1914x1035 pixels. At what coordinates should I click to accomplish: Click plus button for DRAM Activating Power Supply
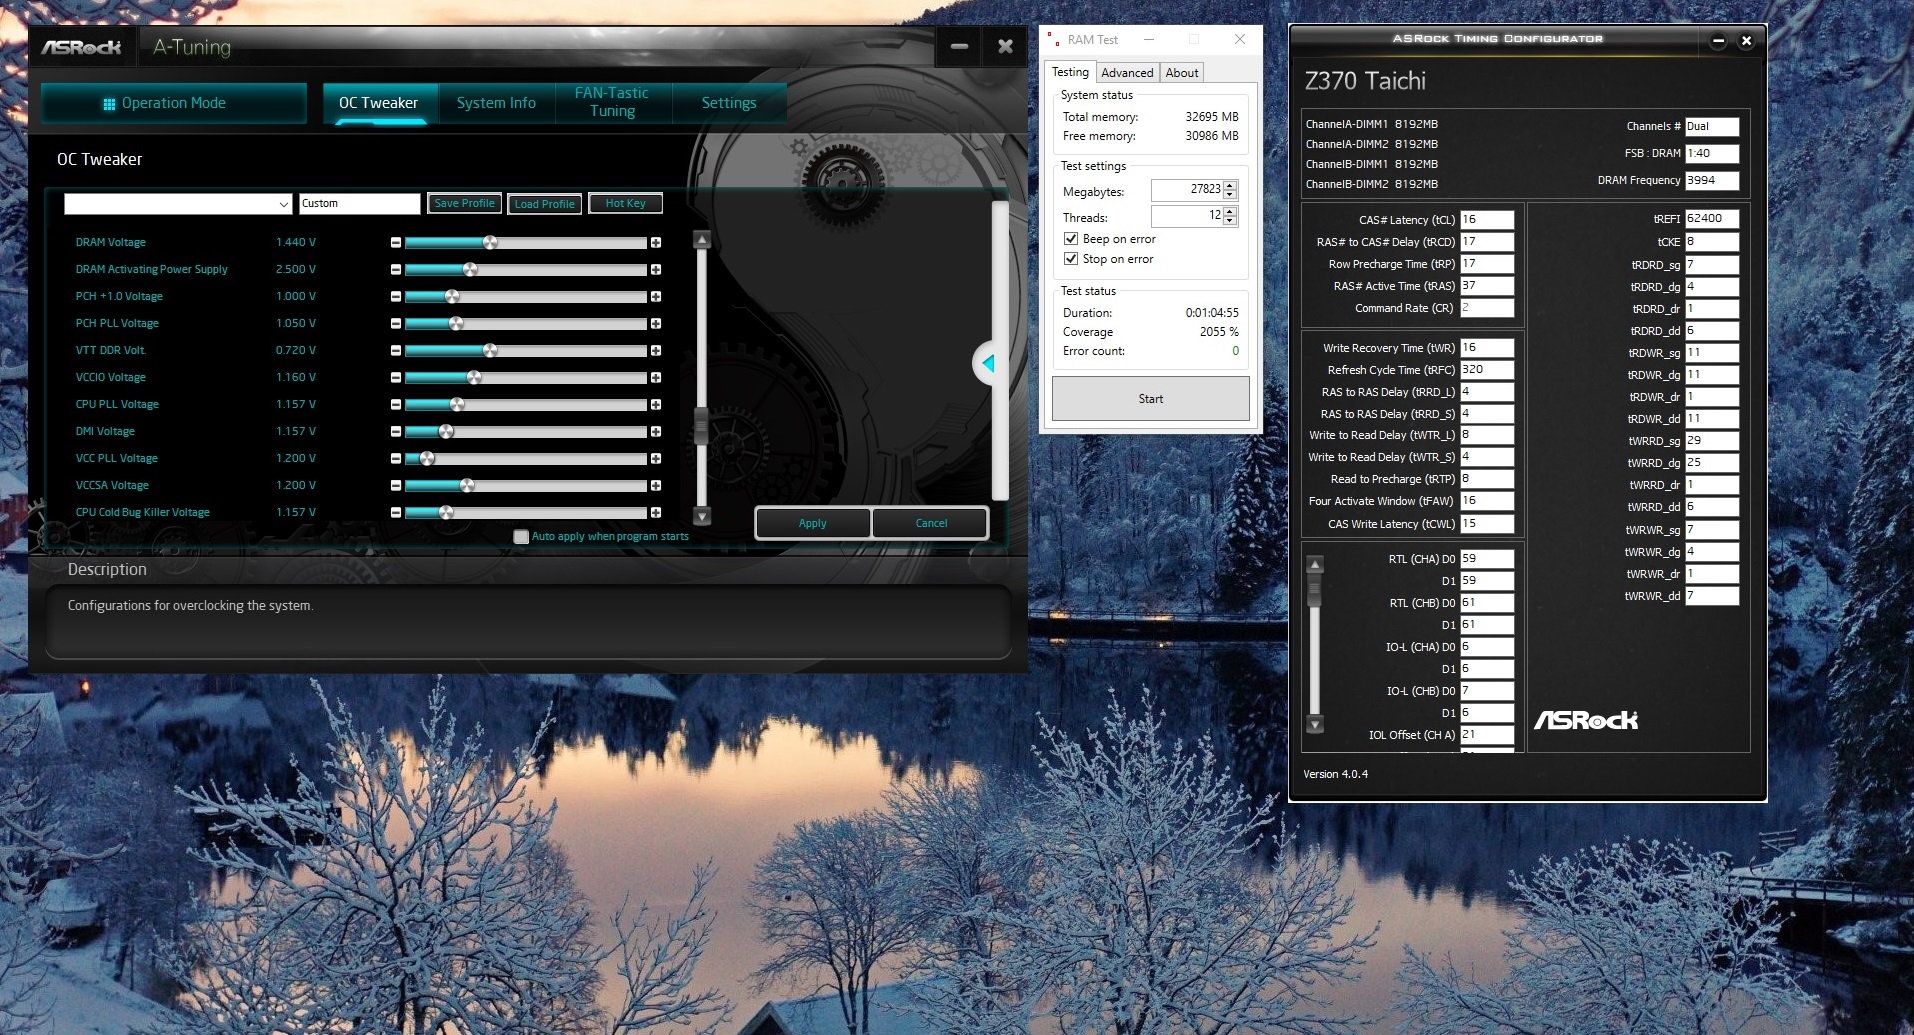coord(656,270)
